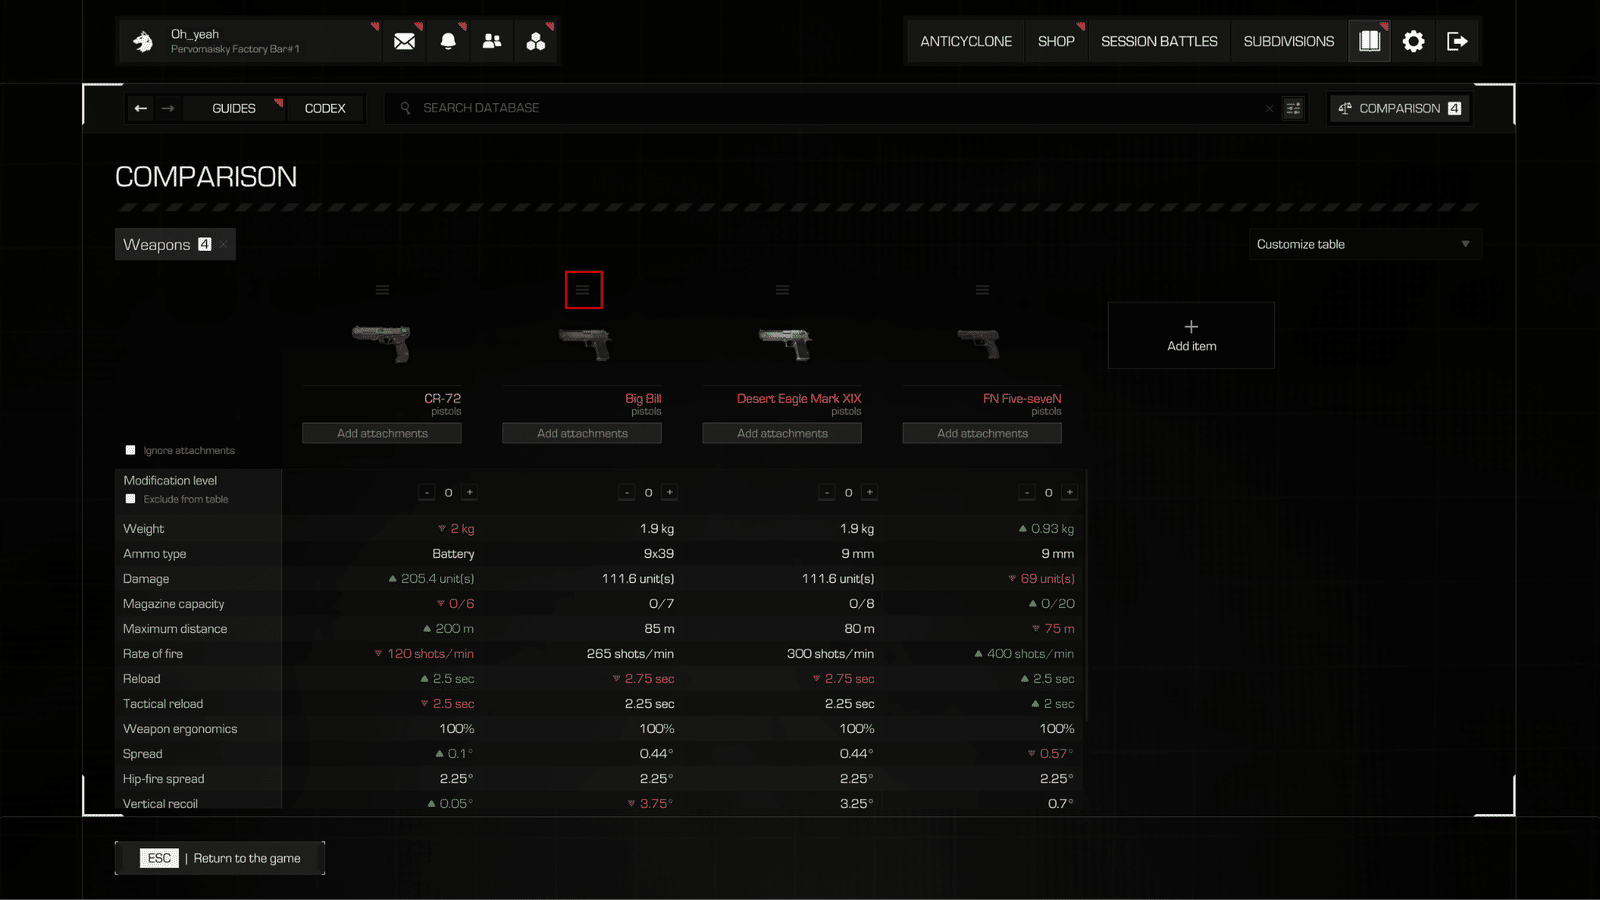This screenshot has width=1600, height=900.
Task: Open the clan group icon
Action: click(536, 41)
